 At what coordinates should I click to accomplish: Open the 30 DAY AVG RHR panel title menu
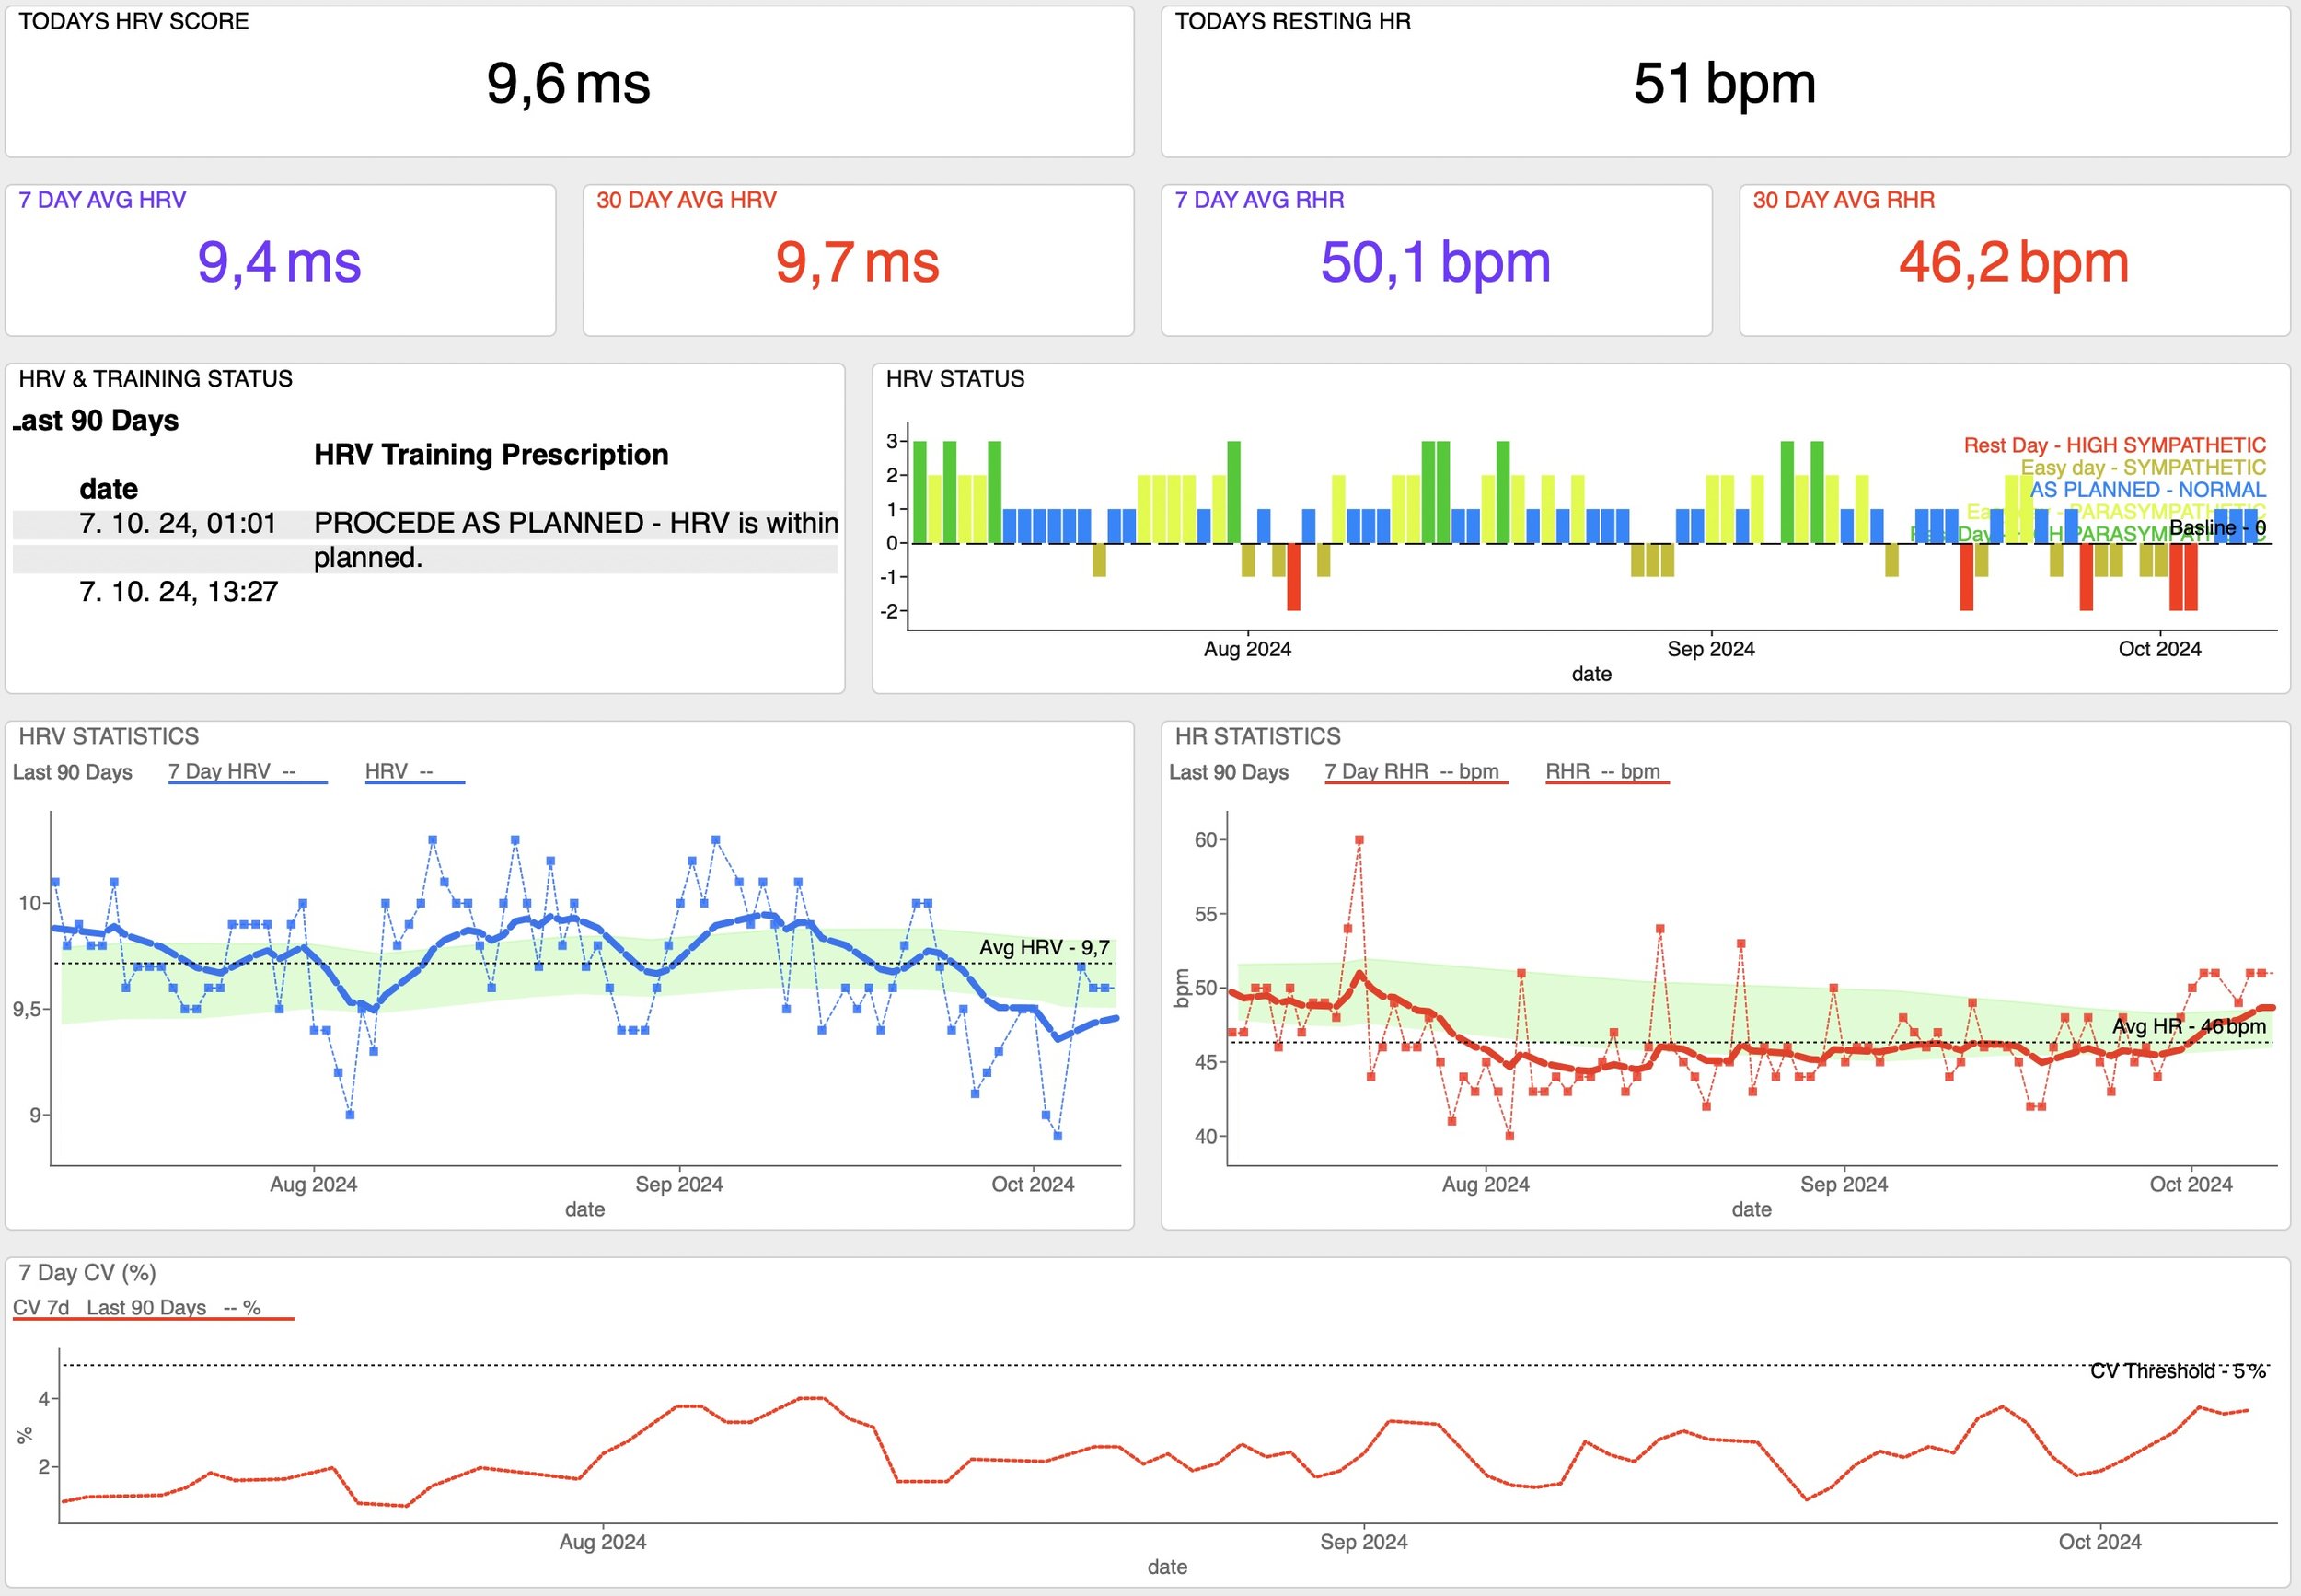[x=1843, y=200]
